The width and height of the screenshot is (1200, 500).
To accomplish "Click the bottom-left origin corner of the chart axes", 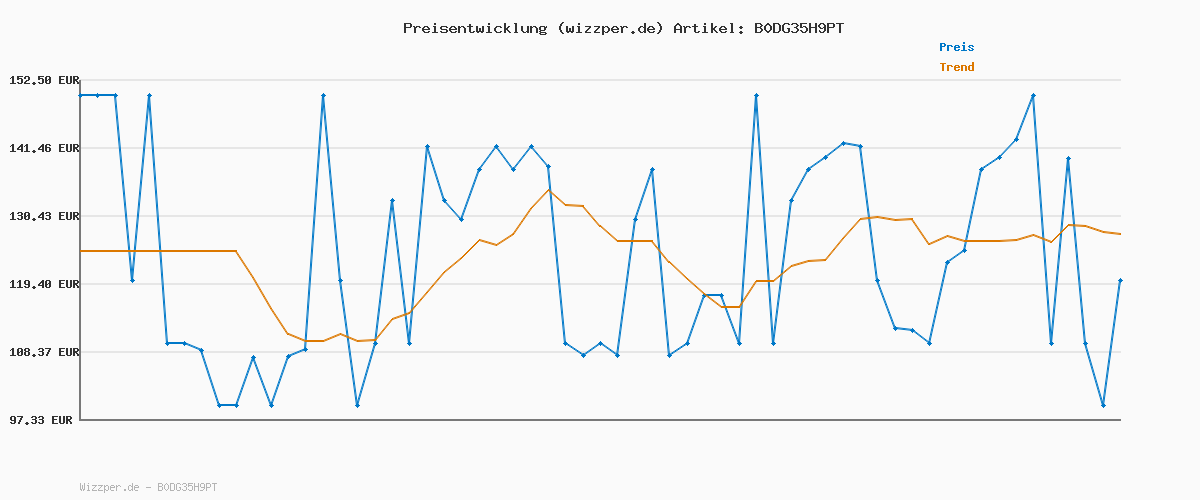I will click(x=80, y=420).
